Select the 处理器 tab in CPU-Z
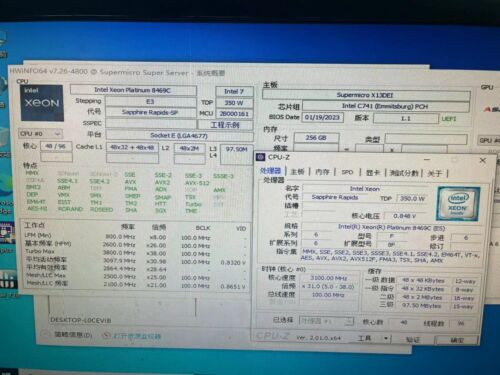500x375 pixels. tap(271, 171)
